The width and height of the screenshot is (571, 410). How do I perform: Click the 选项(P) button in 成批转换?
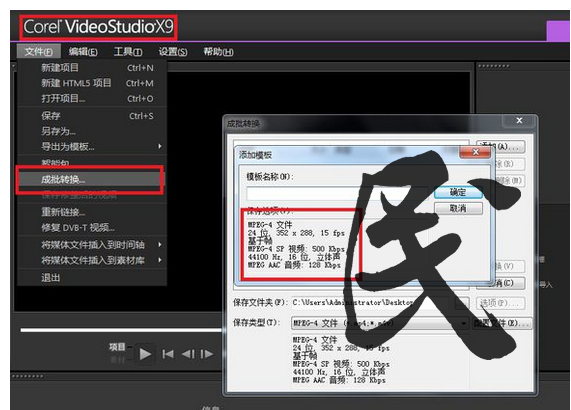(500, 303)
